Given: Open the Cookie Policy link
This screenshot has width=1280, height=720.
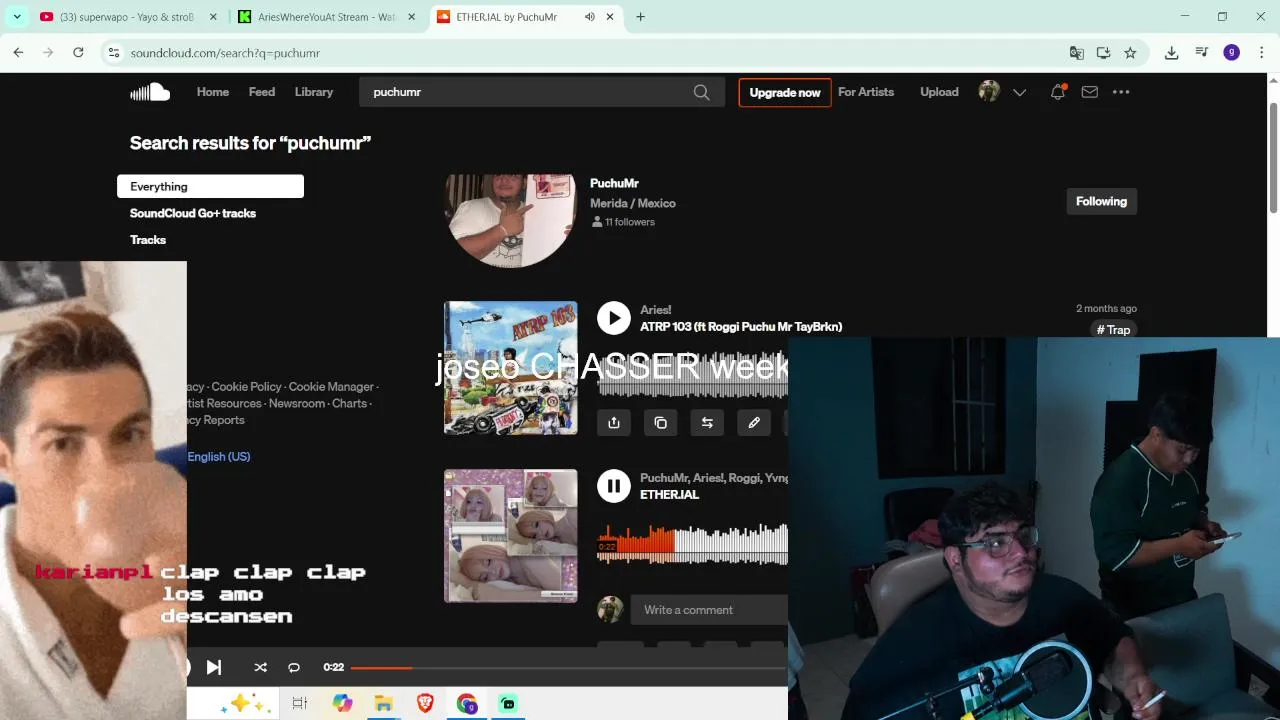Looking at the screenshot, I should [x=246, y=387].
